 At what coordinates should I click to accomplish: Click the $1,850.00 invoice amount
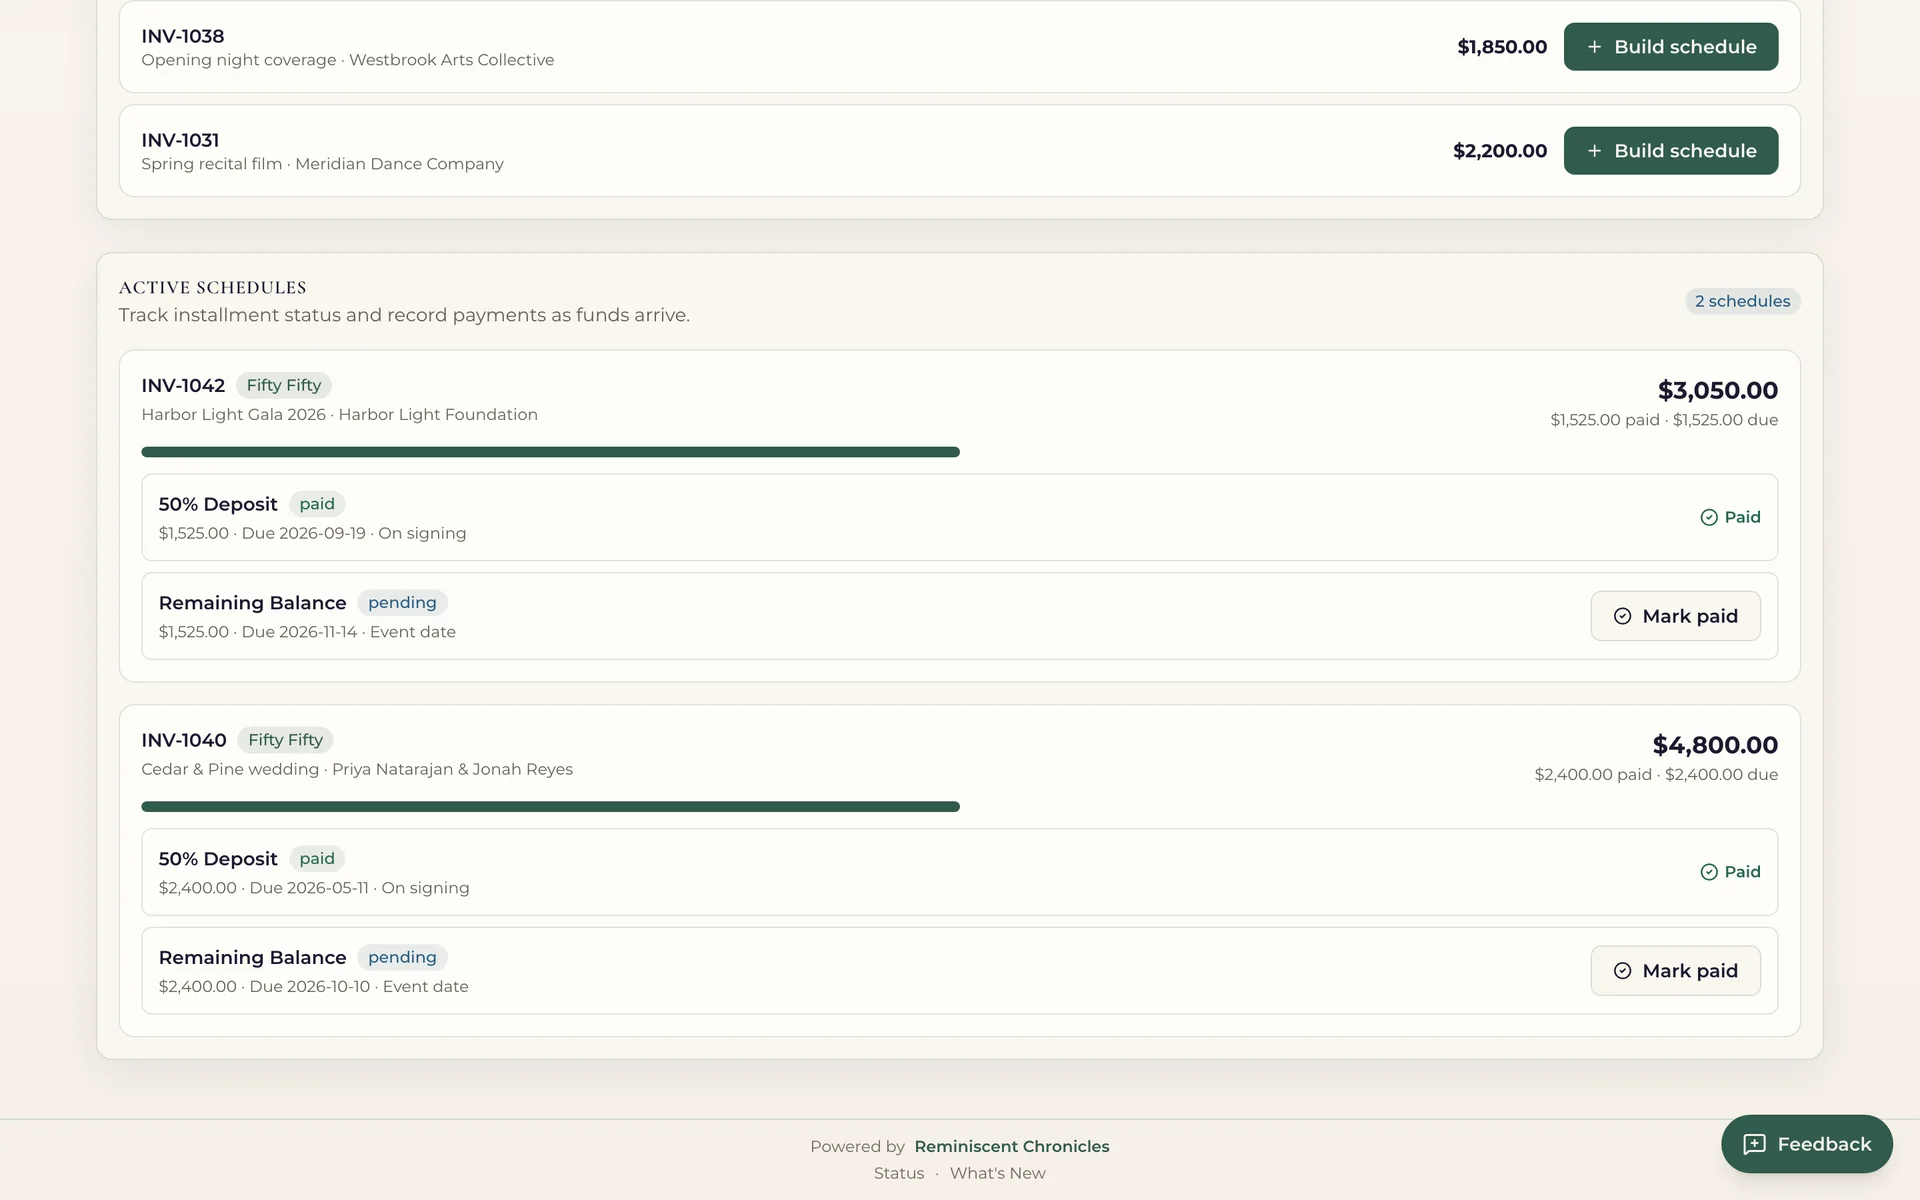(1502, 47)
